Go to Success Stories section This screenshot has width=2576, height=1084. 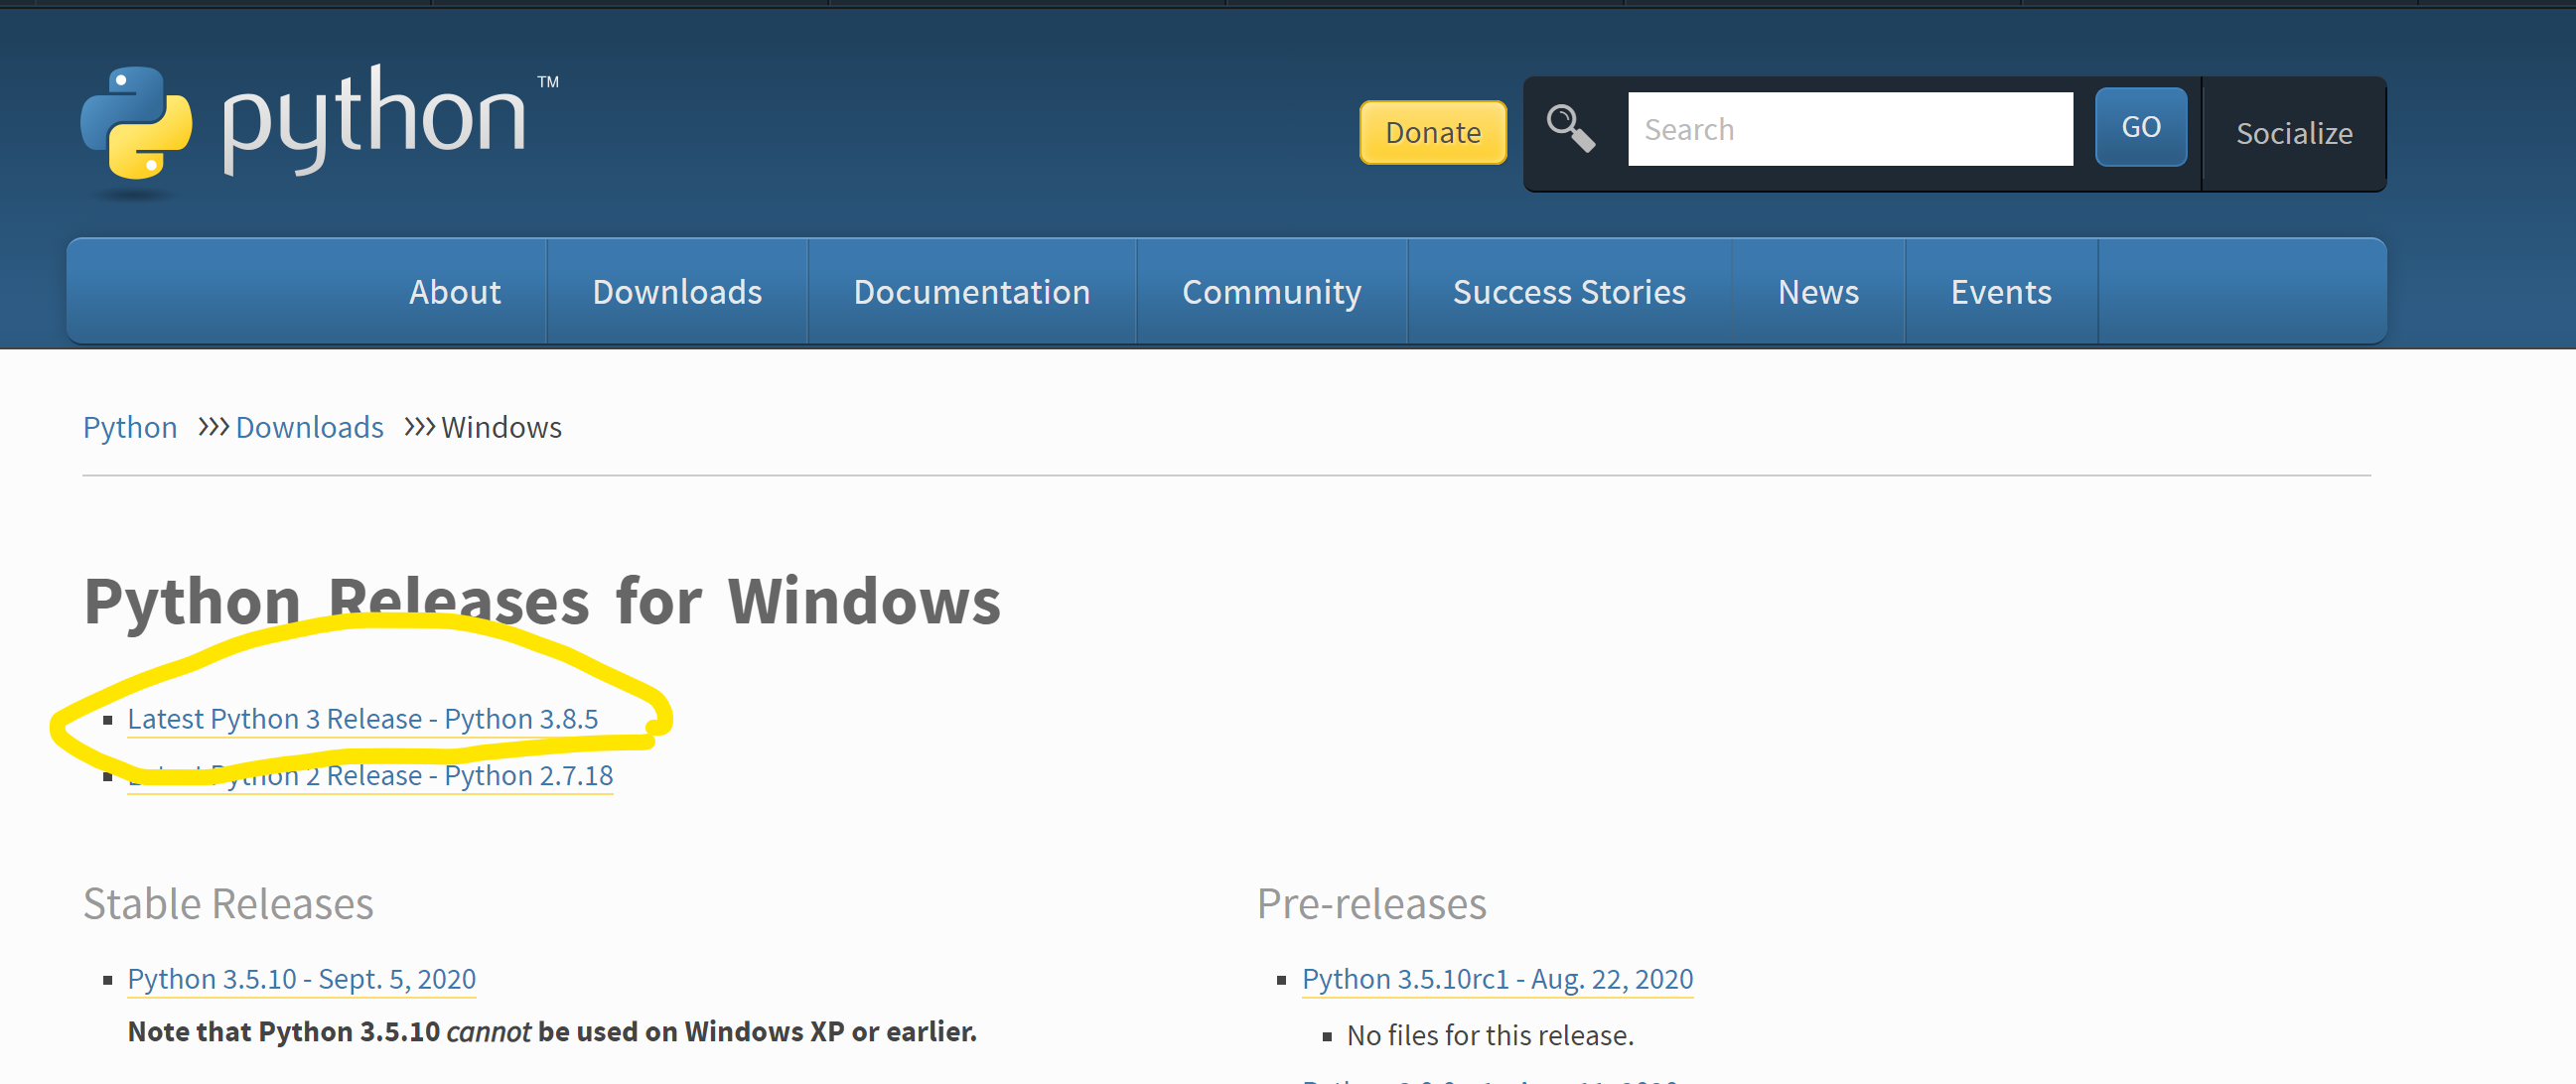tap(1568, 292)
